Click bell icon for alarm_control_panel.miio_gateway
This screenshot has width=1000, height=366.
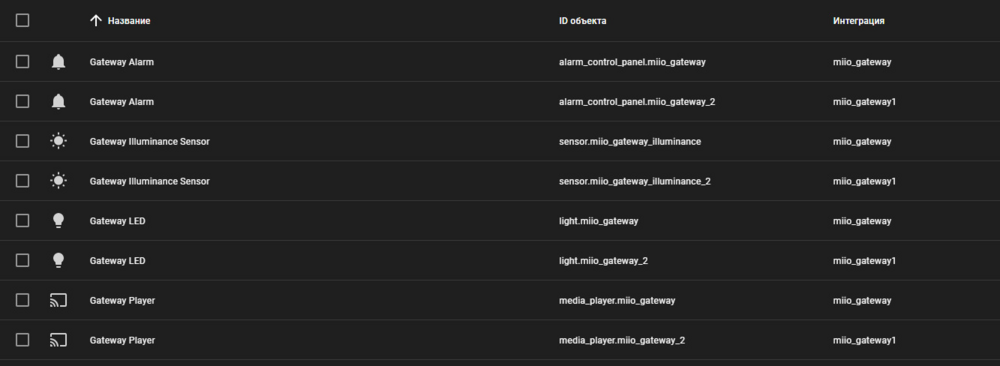click(x=58, y=62)
